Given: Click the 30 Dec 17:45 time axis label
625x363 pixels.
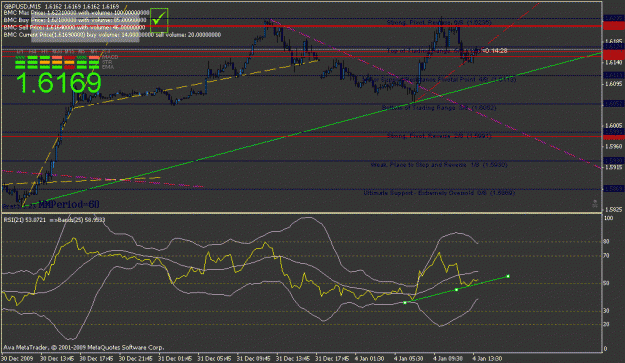Looking at the screenshot, I should pos(97,358).
